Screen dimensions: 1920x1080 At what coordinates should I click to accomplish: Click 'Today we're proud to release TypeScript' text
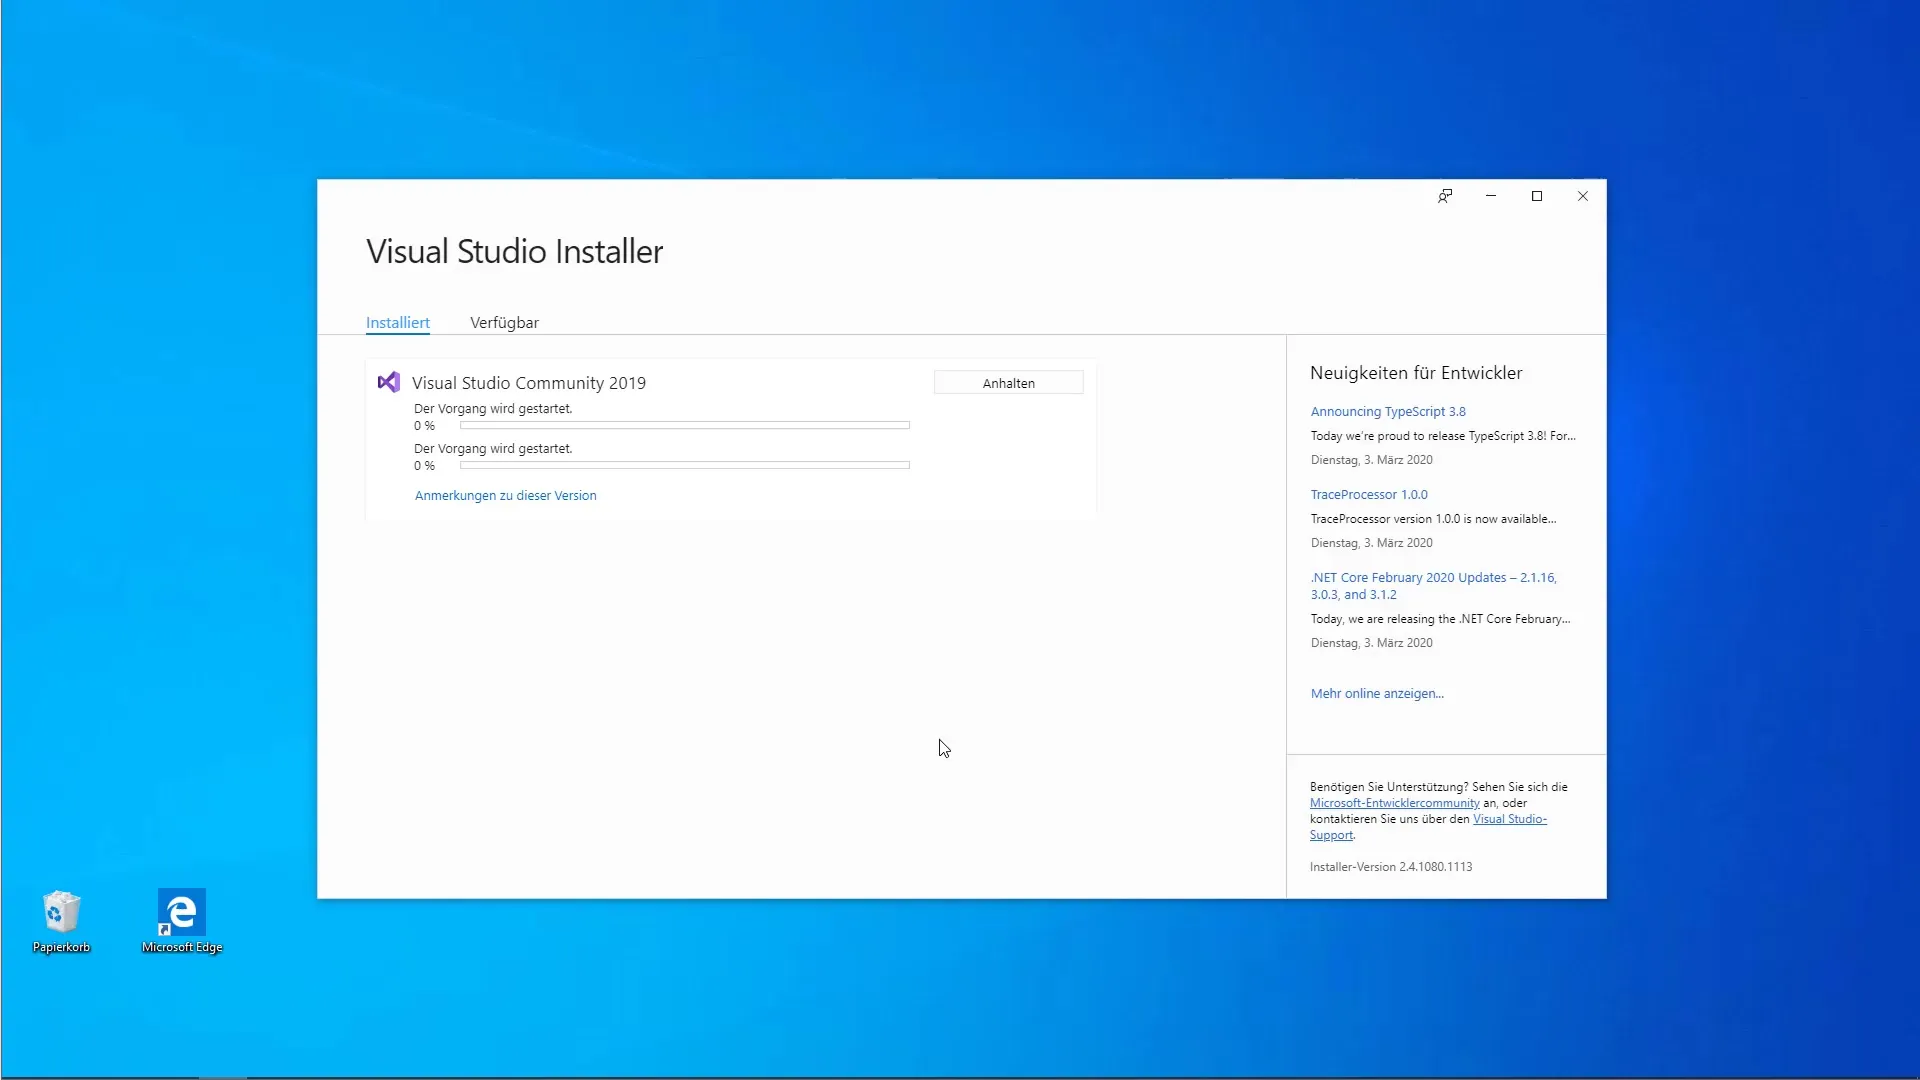1443,436
